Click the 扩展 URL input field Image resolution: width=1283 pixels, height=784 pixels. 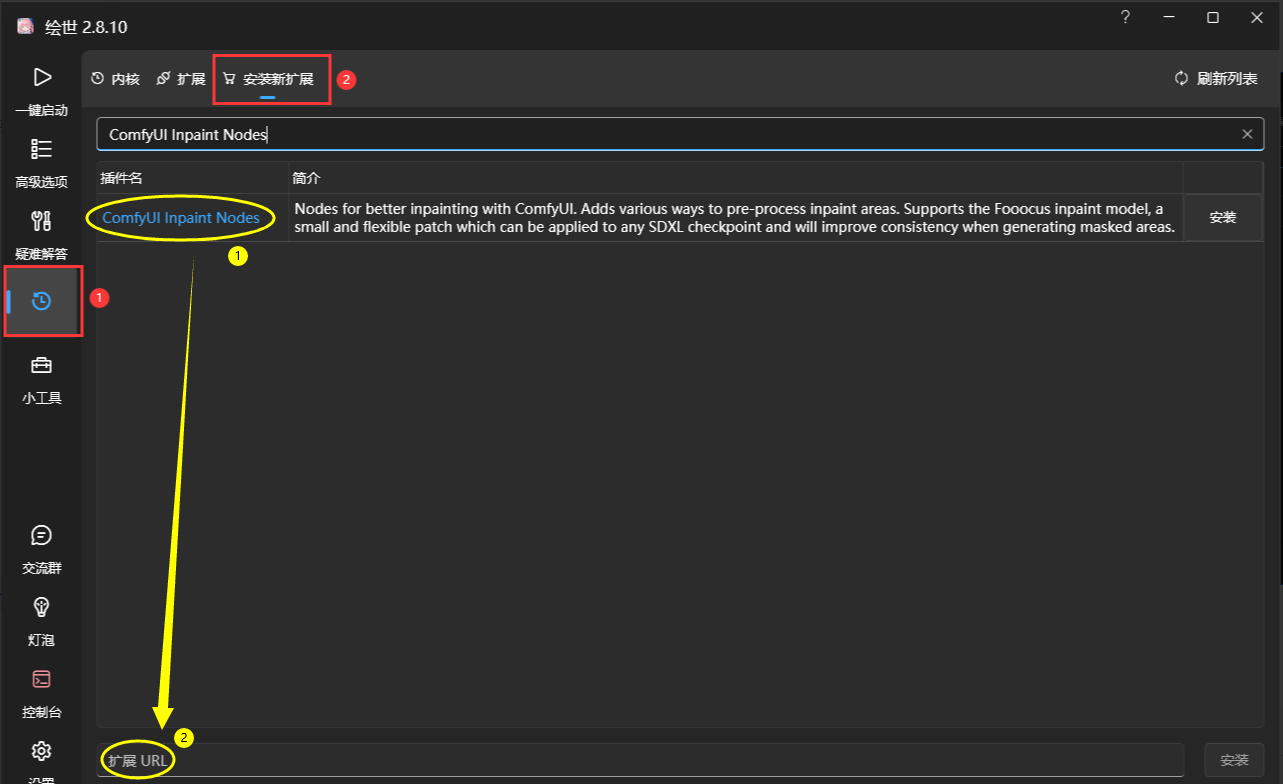640,760
